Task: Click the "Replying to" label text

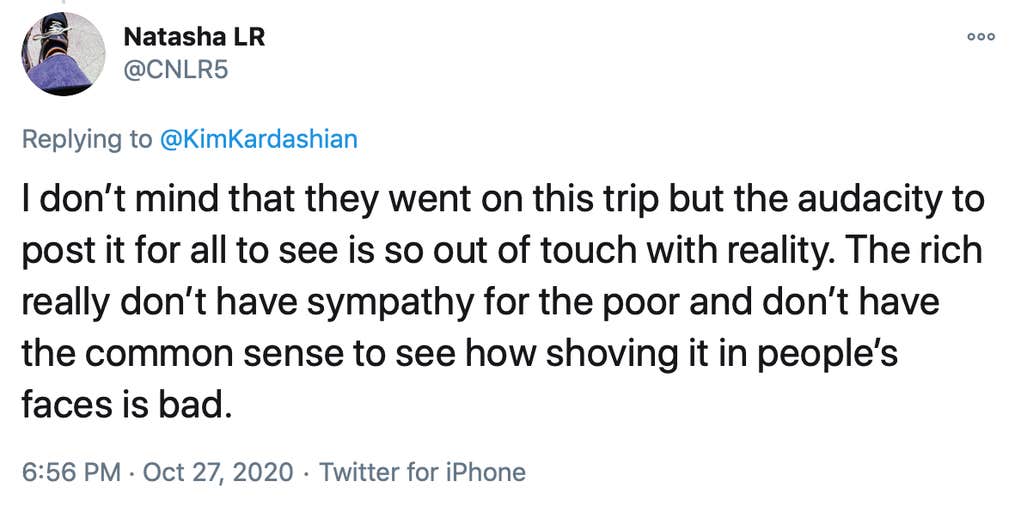Action: coord(87,139)
